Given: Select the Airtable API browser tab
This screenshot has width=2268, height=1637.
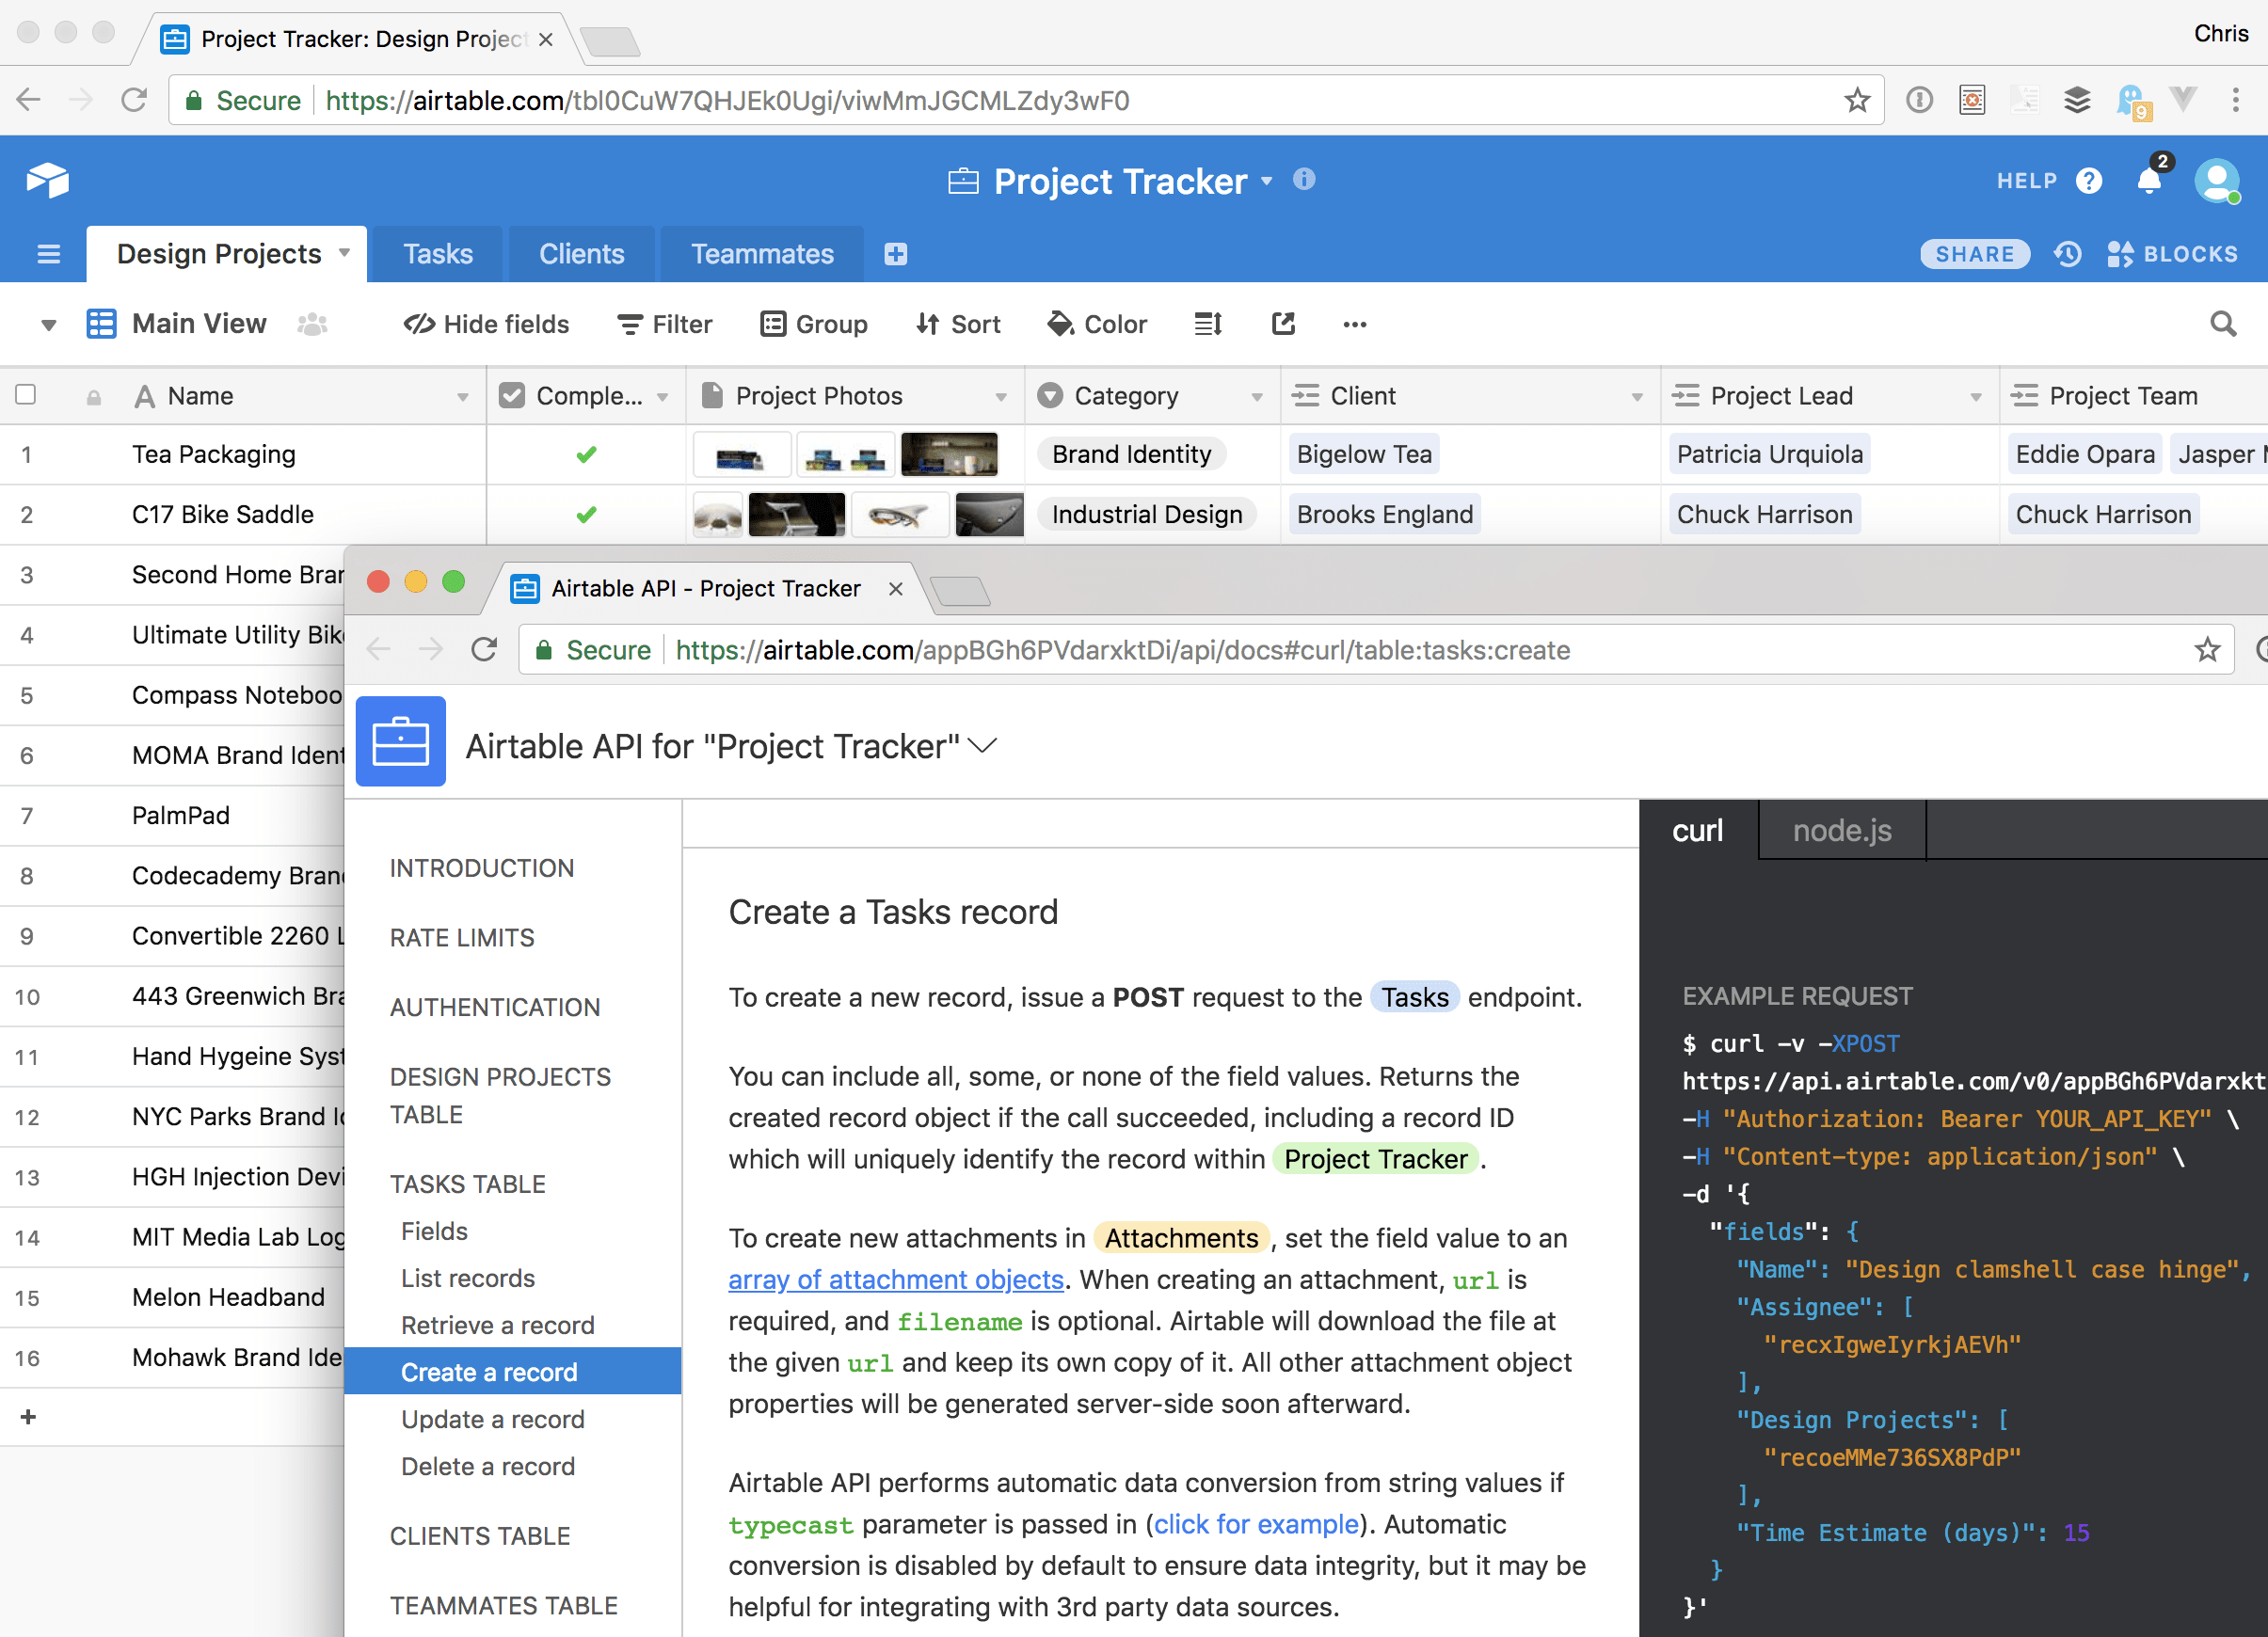Looking at the screenshot, I should tap(705, 588).
